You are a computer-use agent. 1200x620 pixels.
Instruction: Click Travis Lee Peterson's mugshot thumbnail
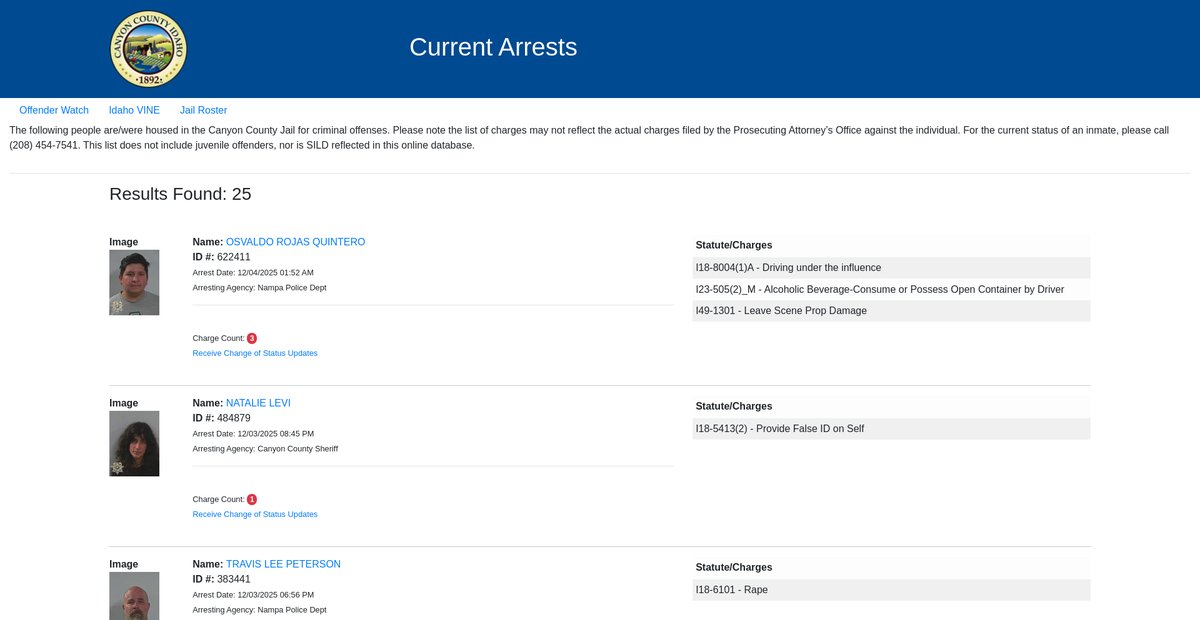134,596
